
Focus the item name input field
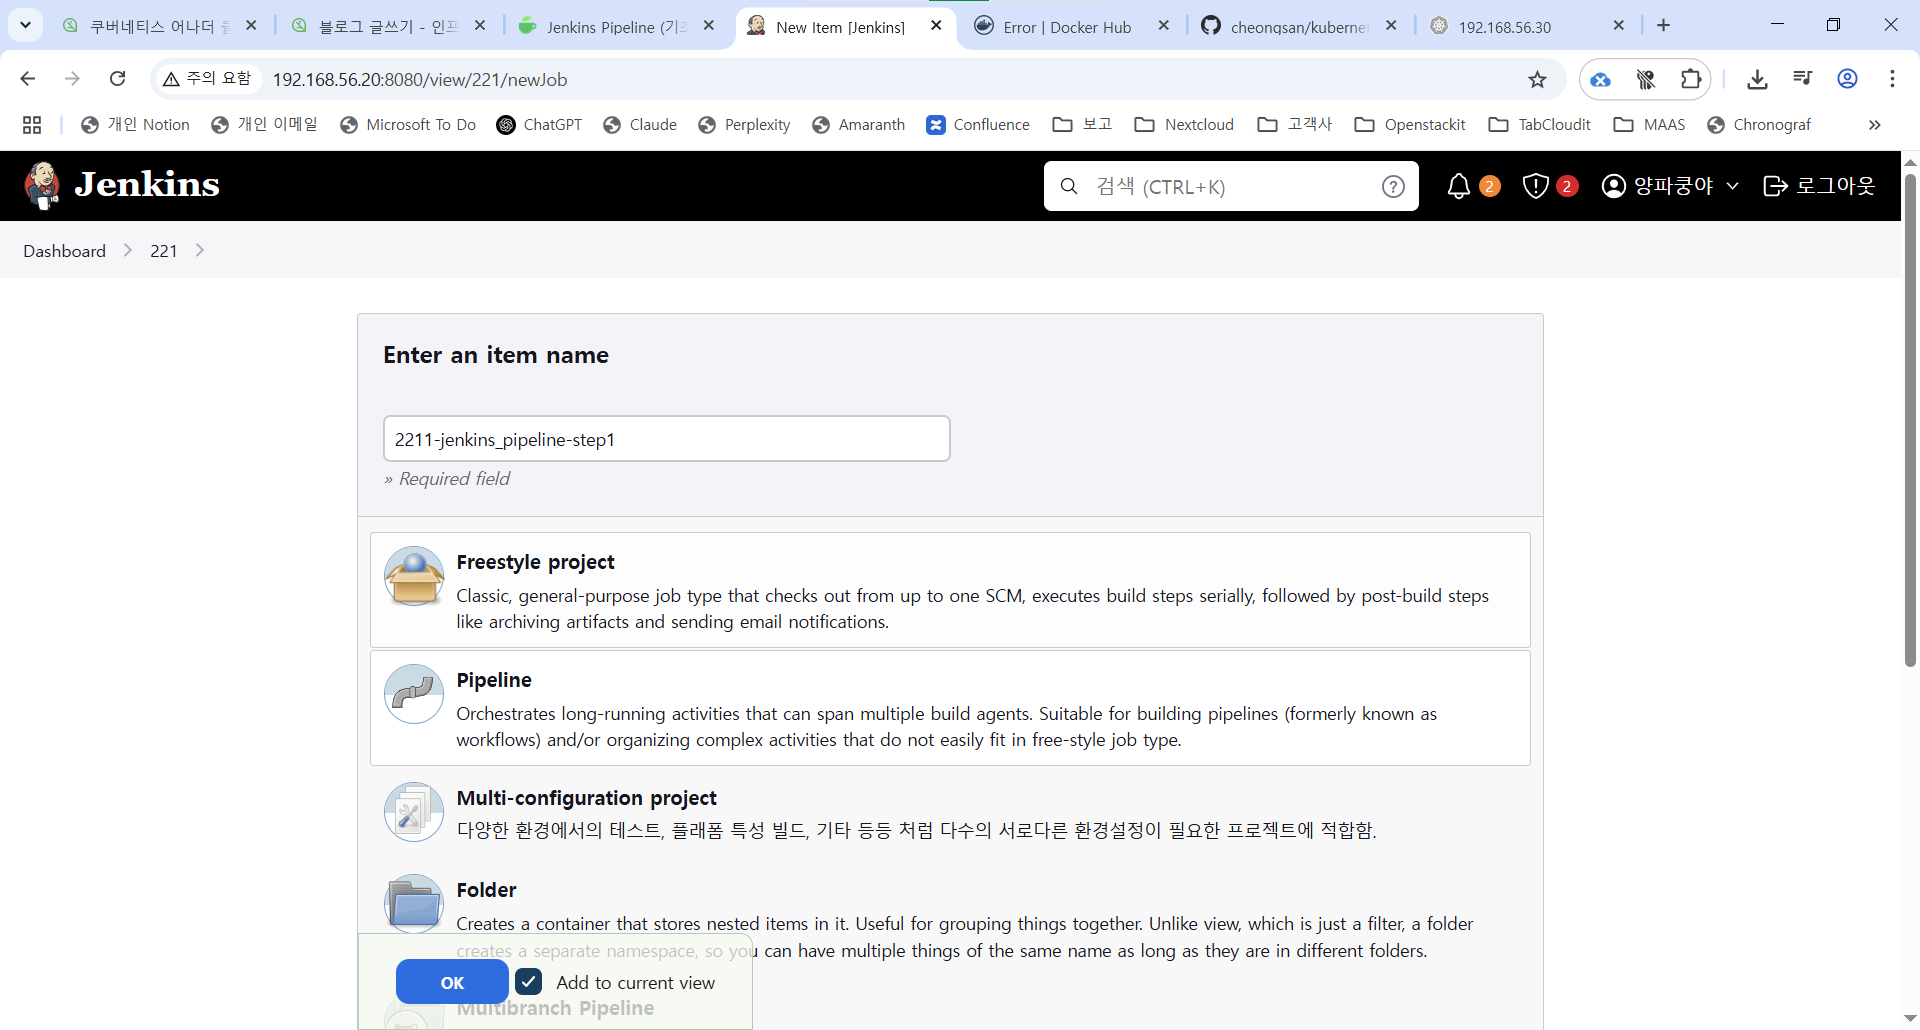click(667, 439)
